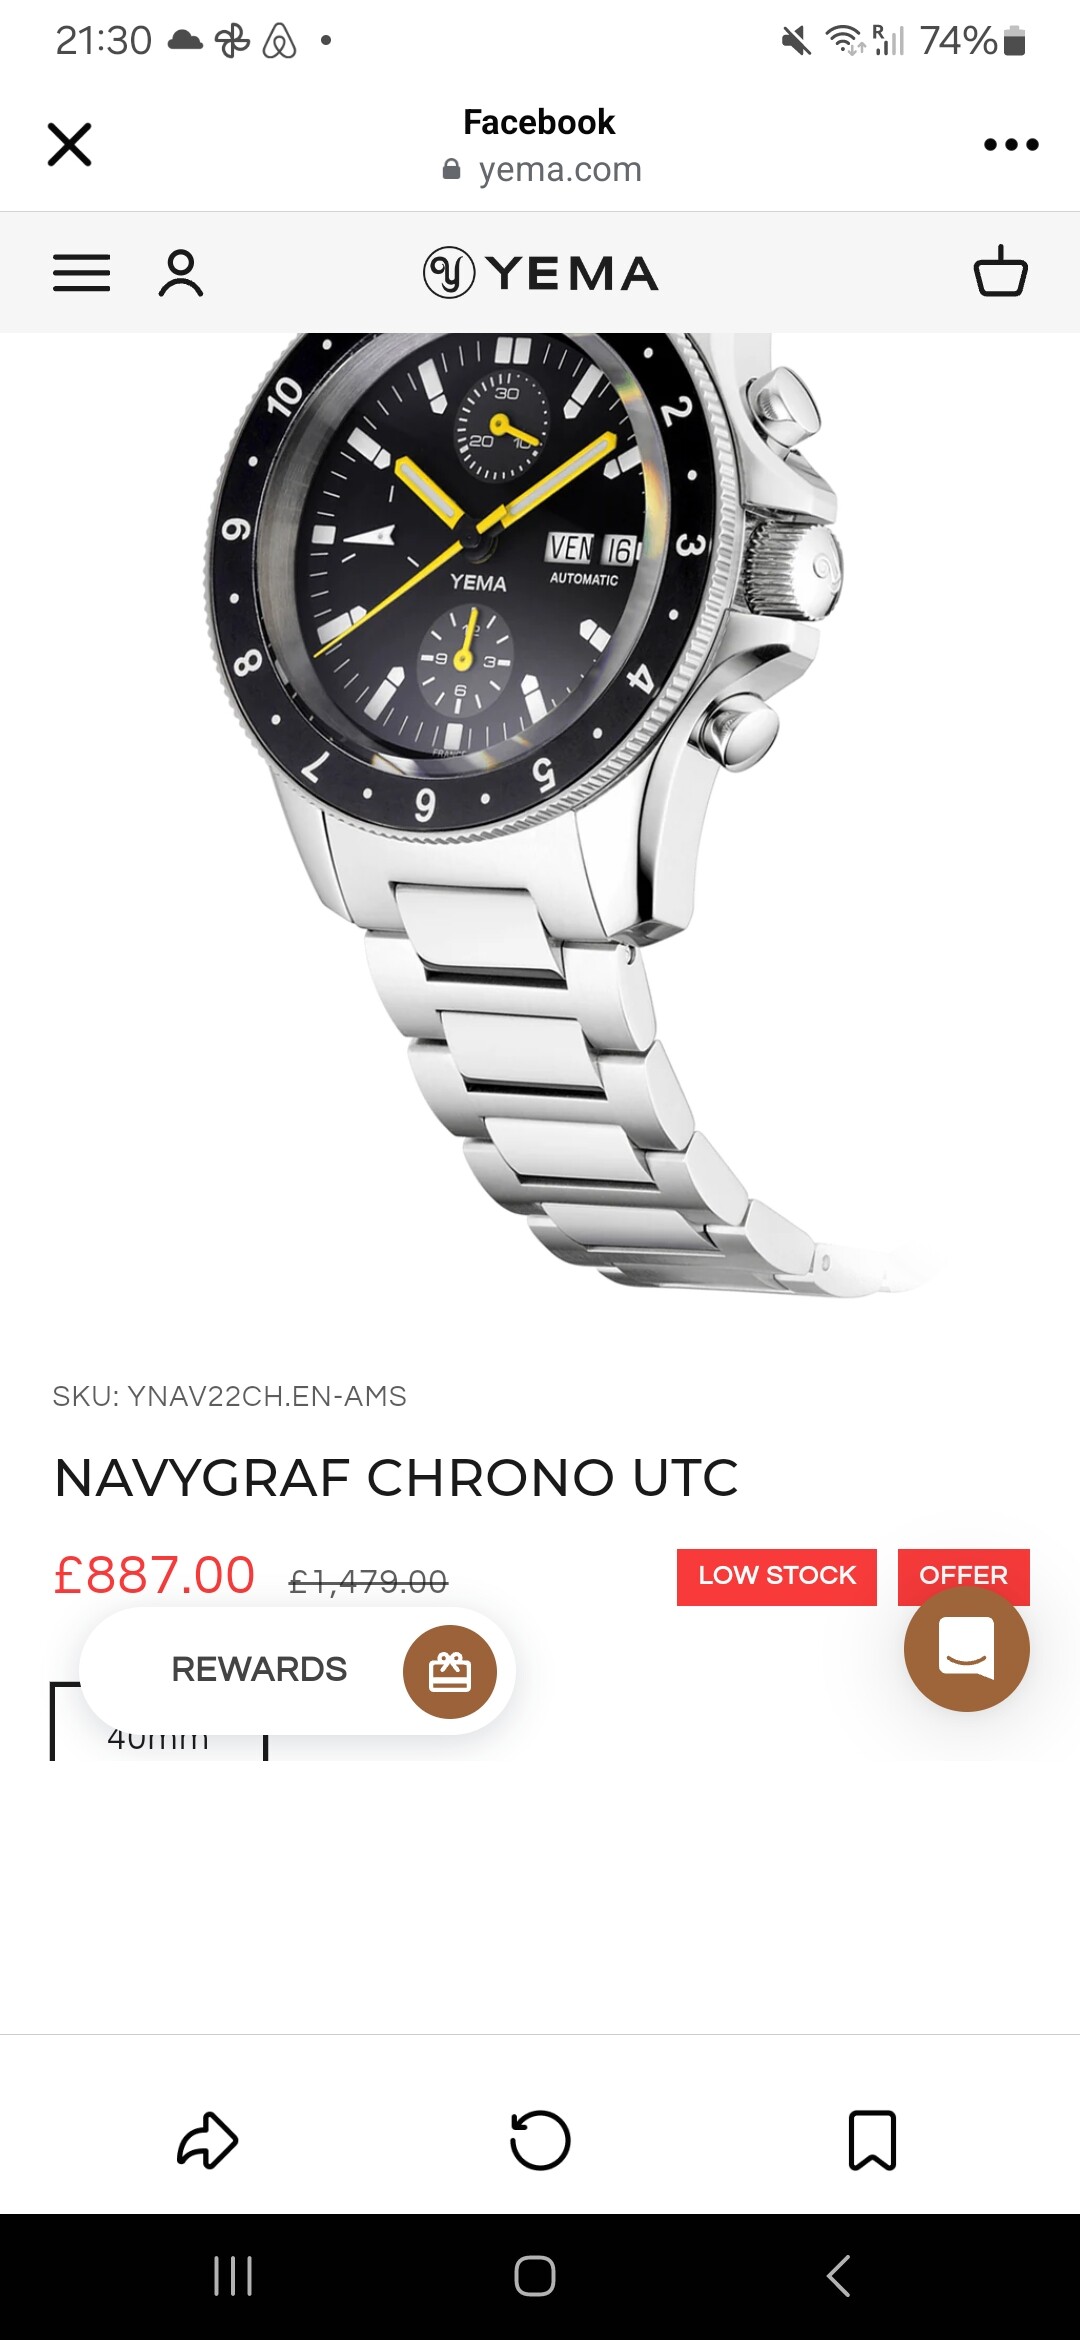The width and height of the screenshot is (1080, 2340).
Task: Tap the Android back arrow
Action: 838,2276
